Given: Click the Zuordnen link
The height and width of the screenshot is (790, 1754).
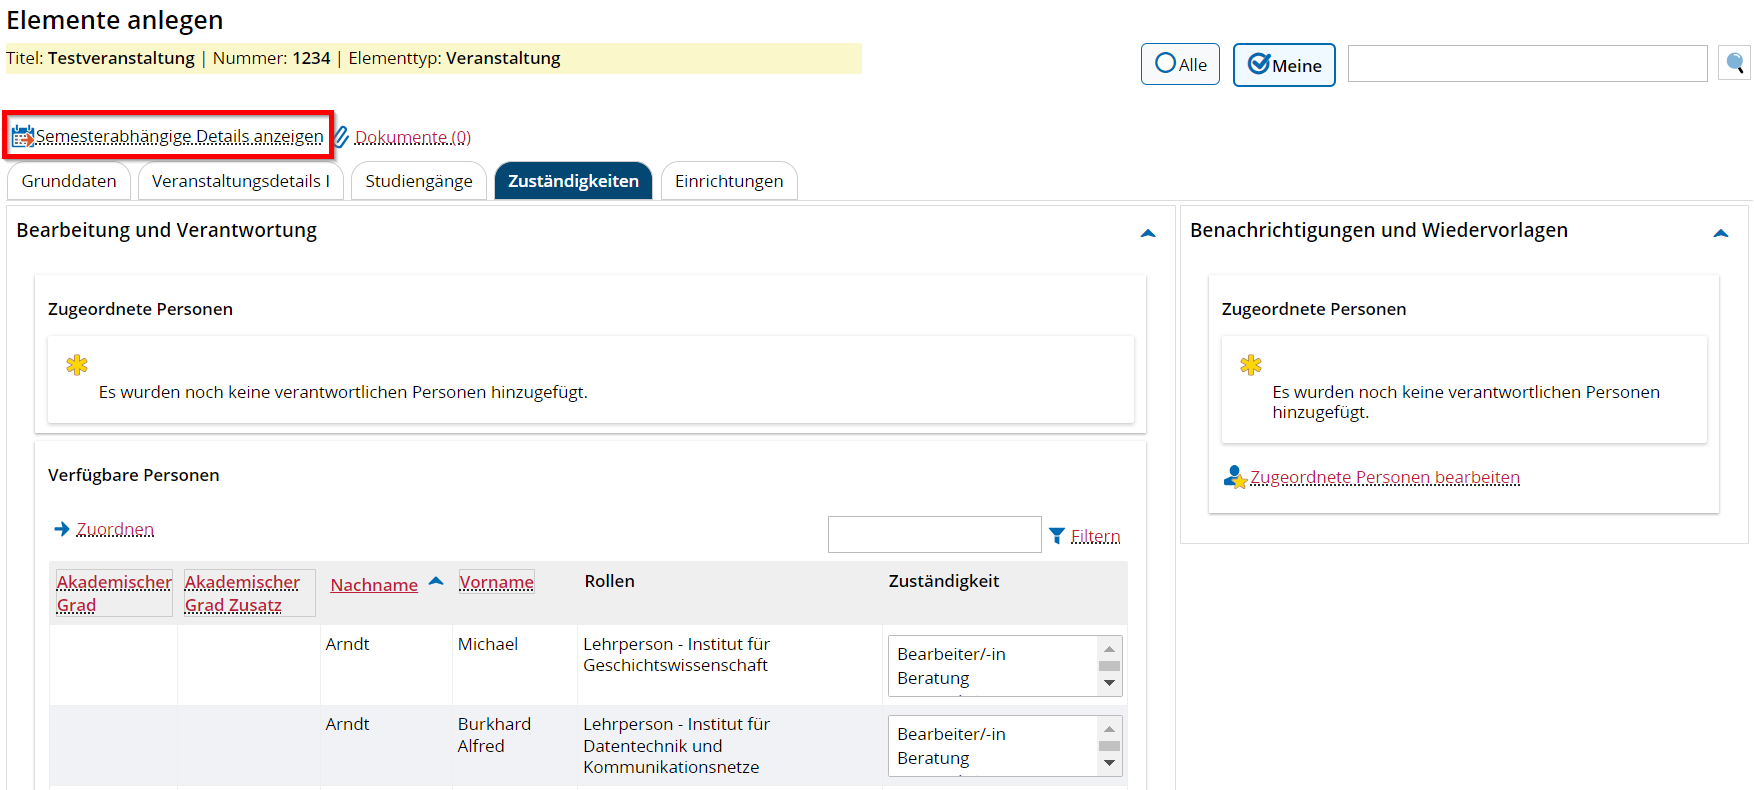Looking at the screenshot, I should 115,529.
